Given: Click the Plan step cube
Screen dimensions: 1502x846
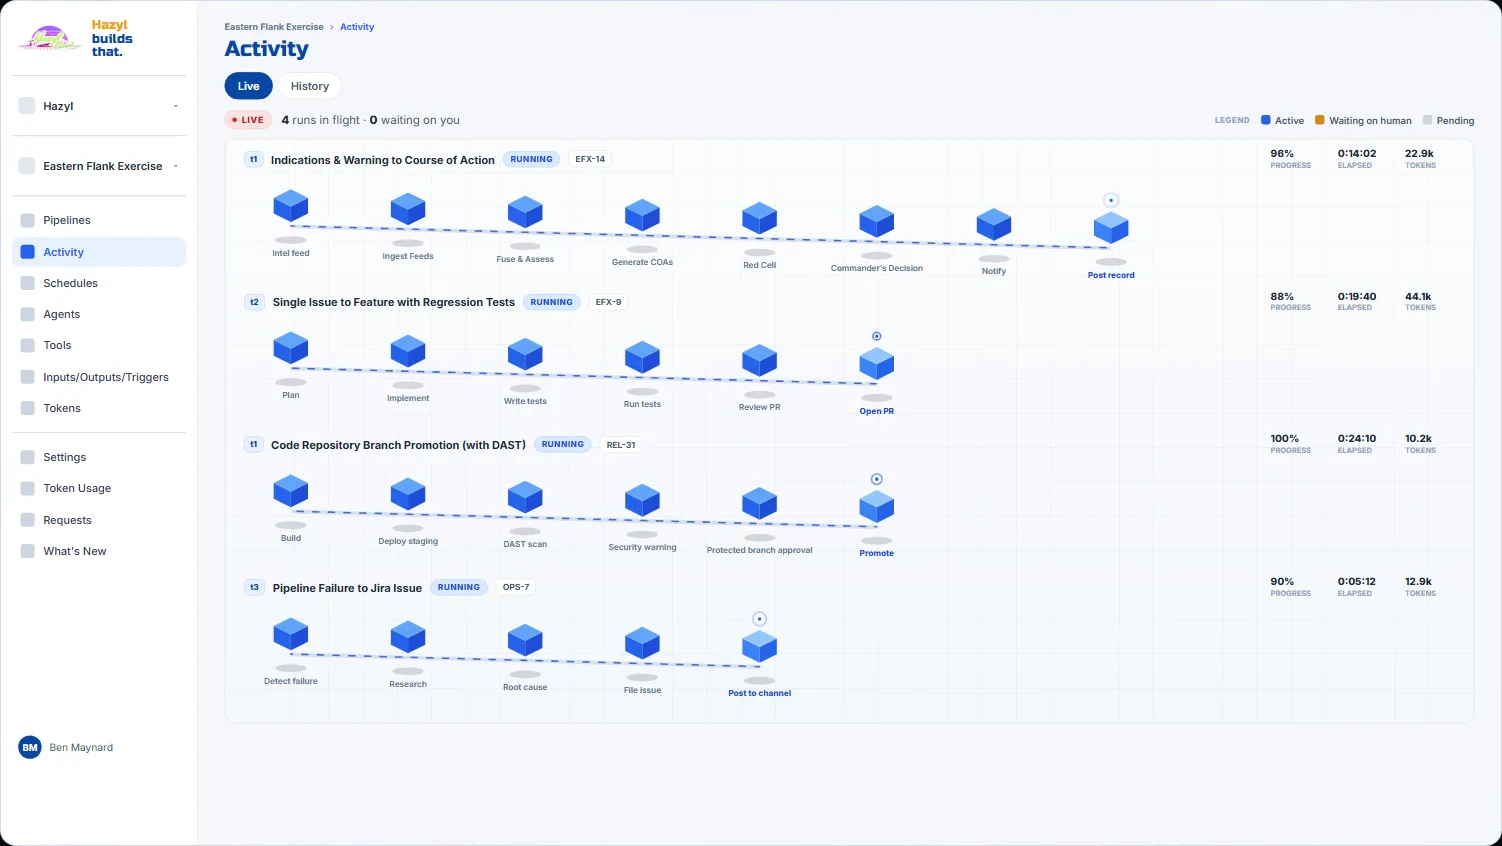Looking at the screenshot, I should (x=291, y=348).
